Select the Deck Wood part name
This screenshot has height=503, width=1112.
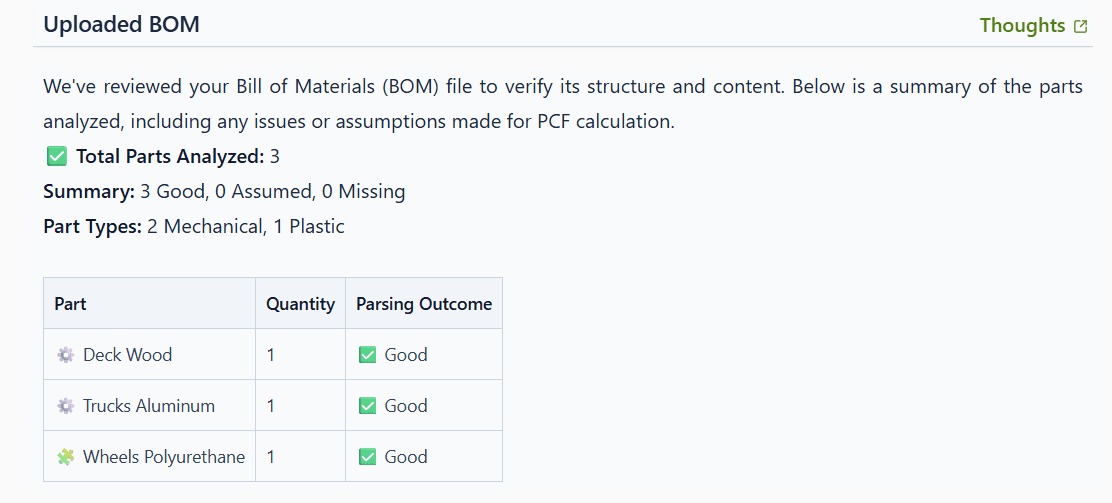[127, 355]
